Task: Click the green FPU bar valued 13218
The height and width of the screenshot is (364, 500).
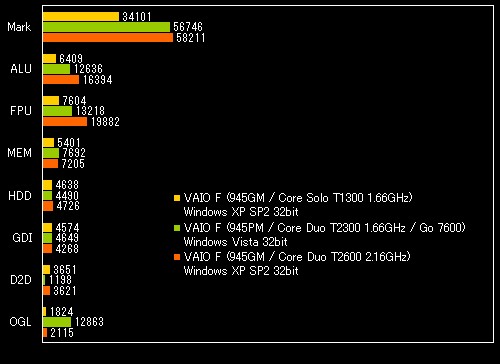Action: 58,111
